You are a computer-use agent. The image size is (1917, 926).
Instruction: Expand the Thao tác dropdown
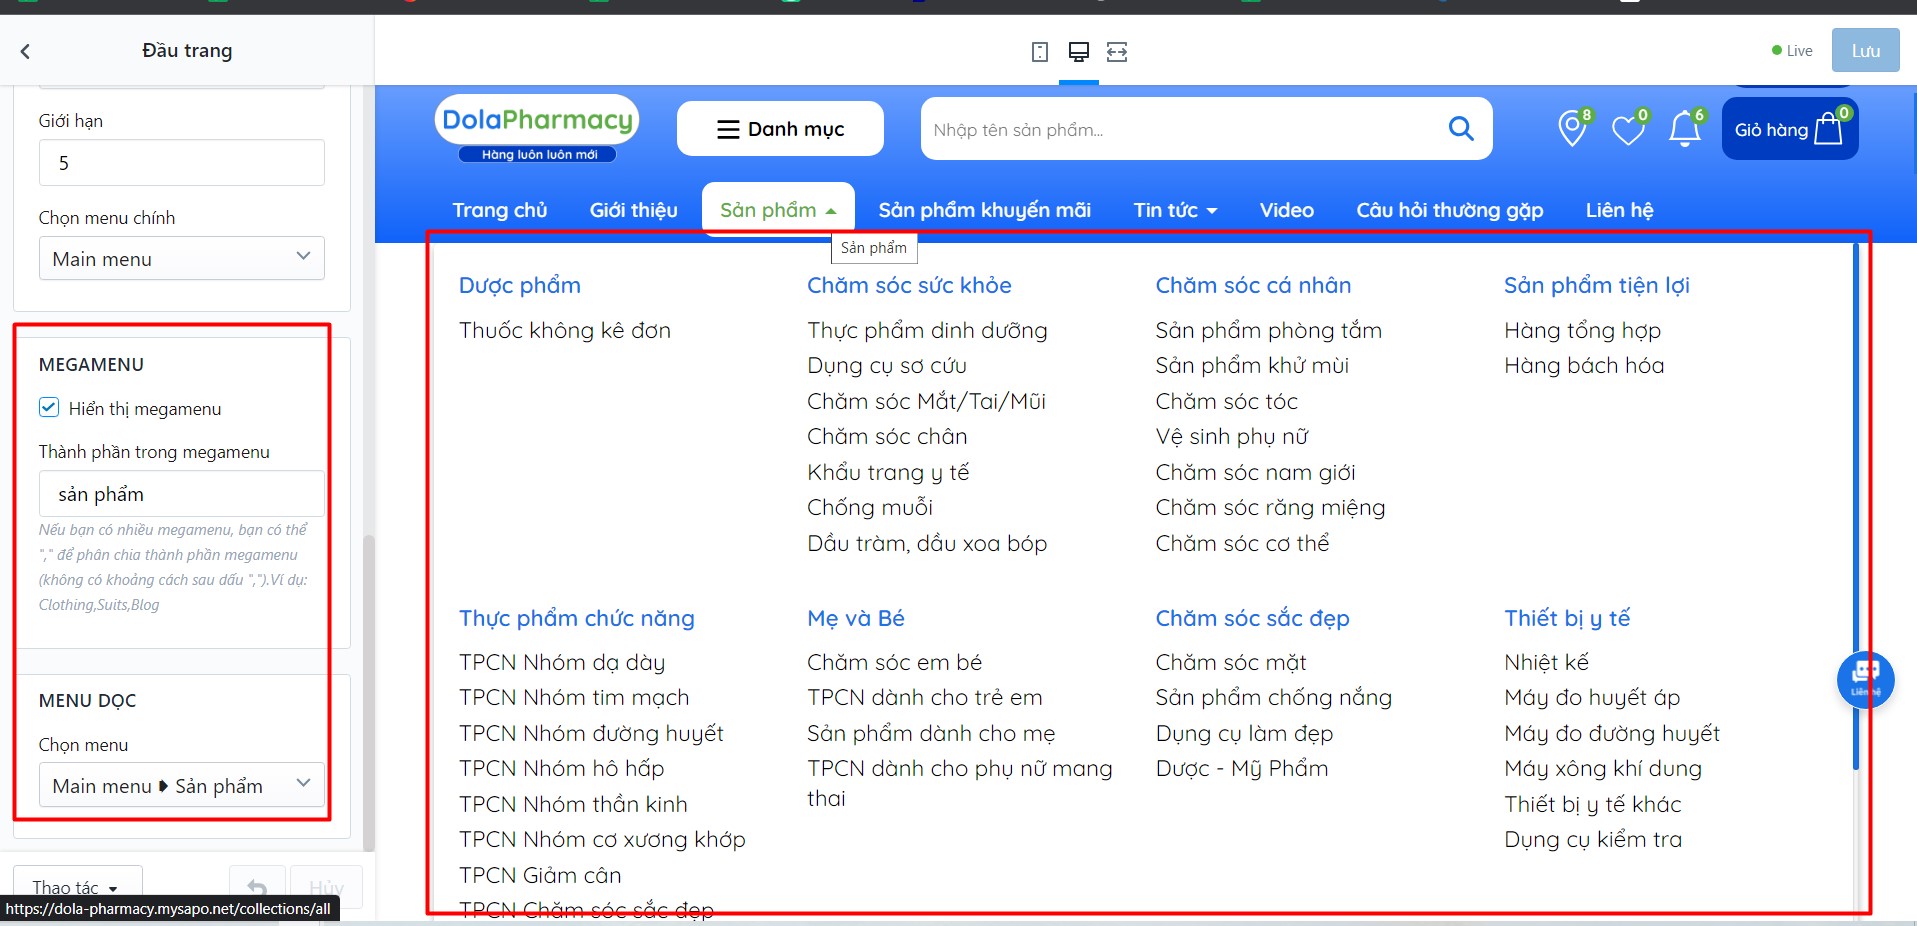tap(77, 887)
